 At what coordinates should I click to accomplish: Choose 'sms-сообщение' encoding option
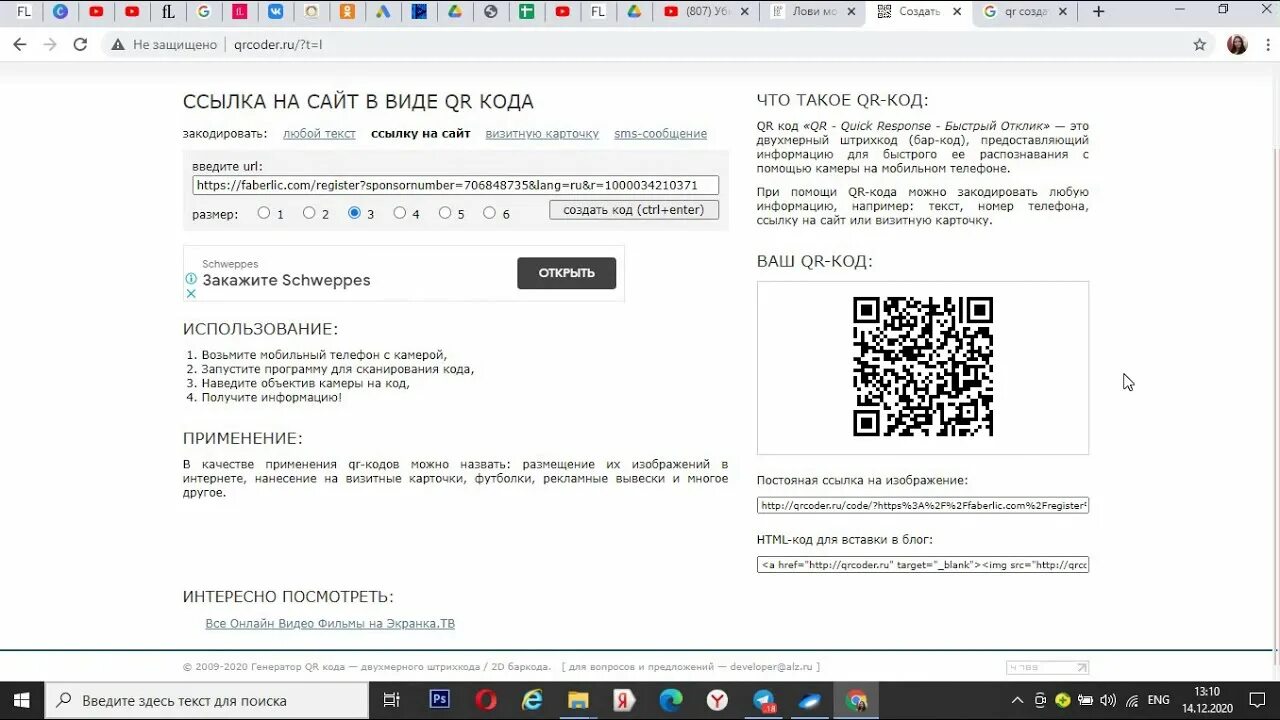[660, 134]
